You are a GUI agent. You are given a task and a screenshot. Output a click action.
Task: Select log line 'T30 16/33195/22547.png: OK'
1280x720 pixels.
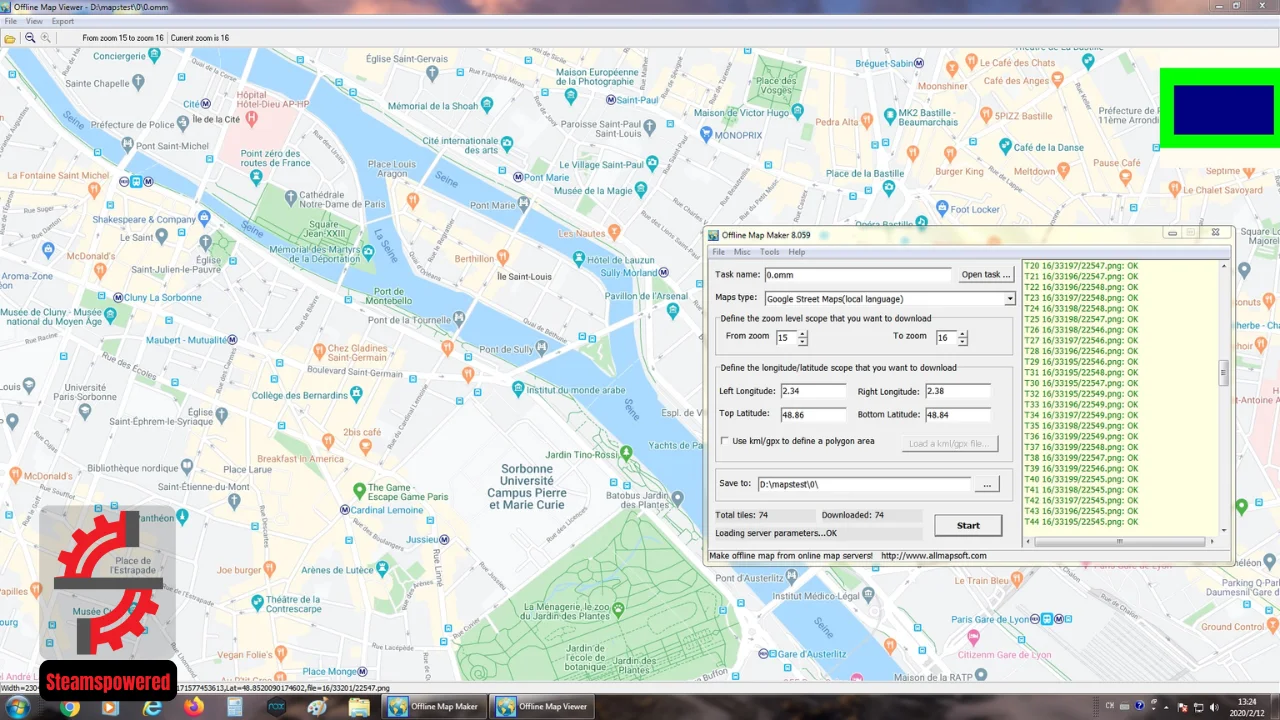tap(1081, 383)
